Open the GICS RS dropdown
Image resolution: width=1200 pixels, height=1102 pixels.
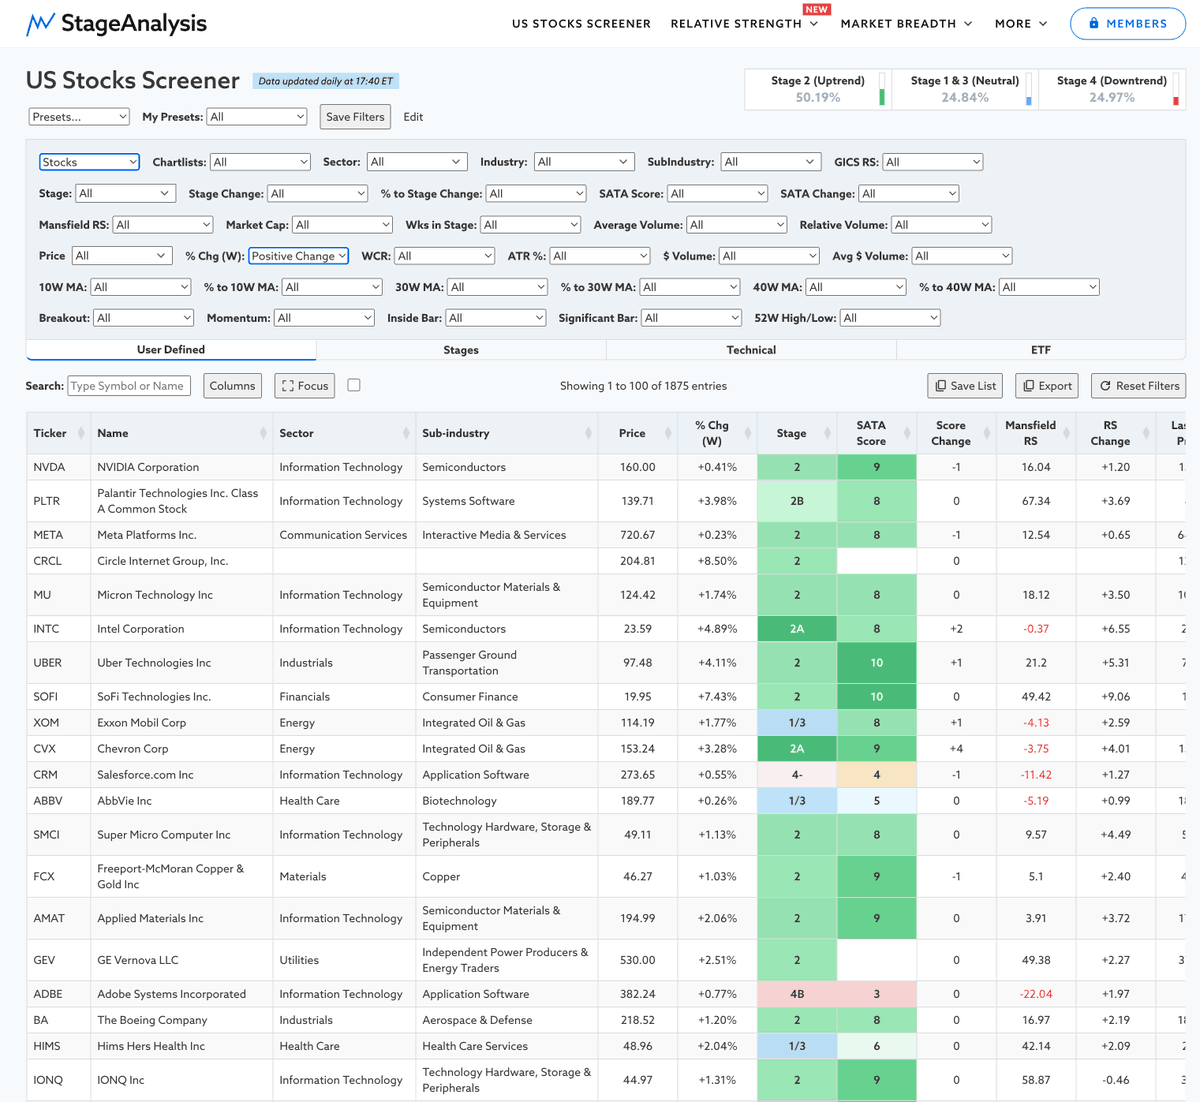[x=933, y=162]
